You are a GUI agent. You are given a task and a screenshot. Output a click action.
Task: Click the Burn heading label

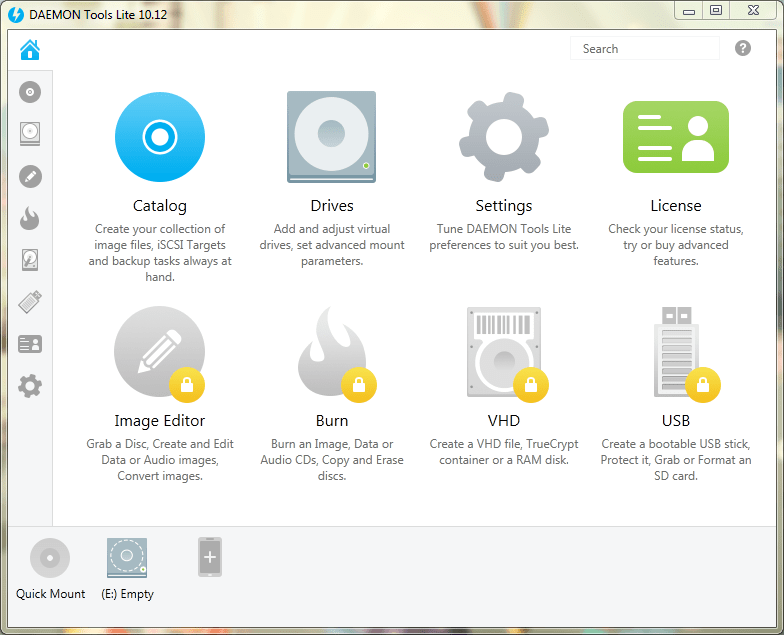click(x=332, y=421)
